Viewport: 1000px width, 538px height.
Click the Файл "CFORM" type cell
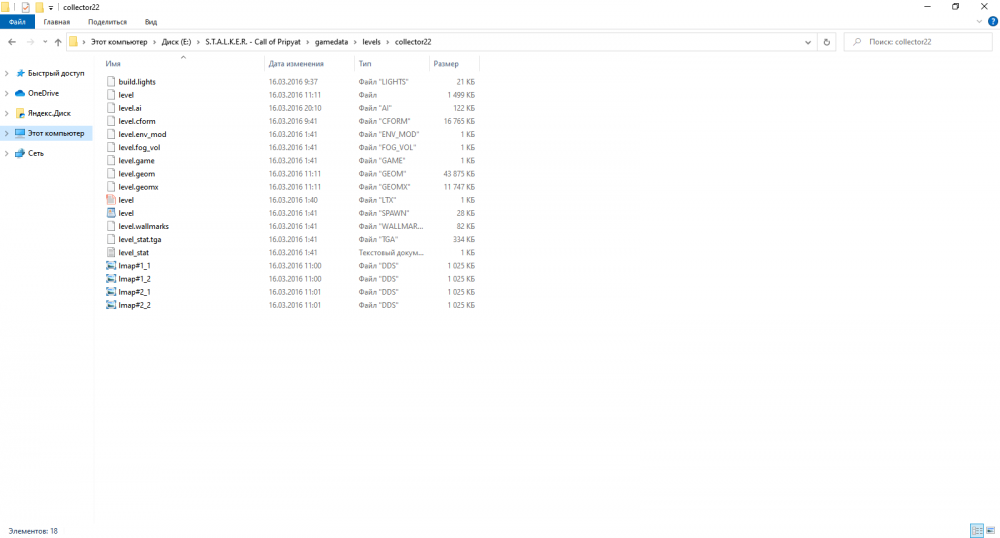(x=384, y=121)
